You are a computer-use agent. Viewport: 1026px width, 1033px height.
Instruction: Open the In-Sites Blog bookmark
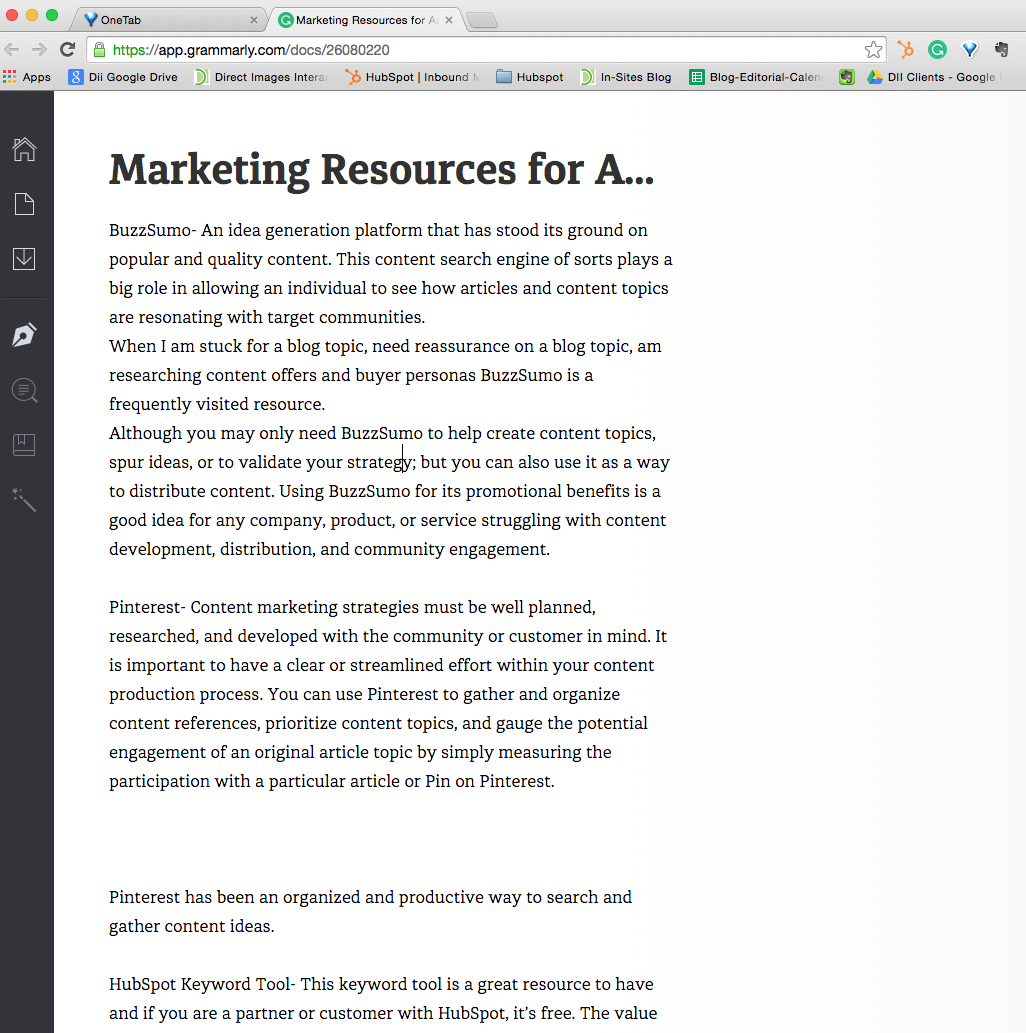click(x=626, y=77)
